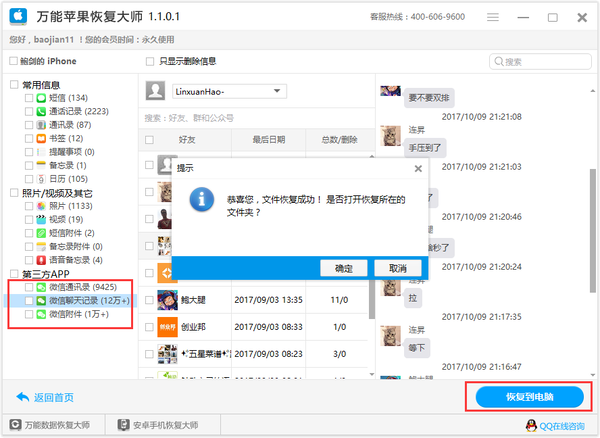Screen dimensions: 600x438
Task: Select the 书签 (12) bookmark icon
Action: [41, 138]
